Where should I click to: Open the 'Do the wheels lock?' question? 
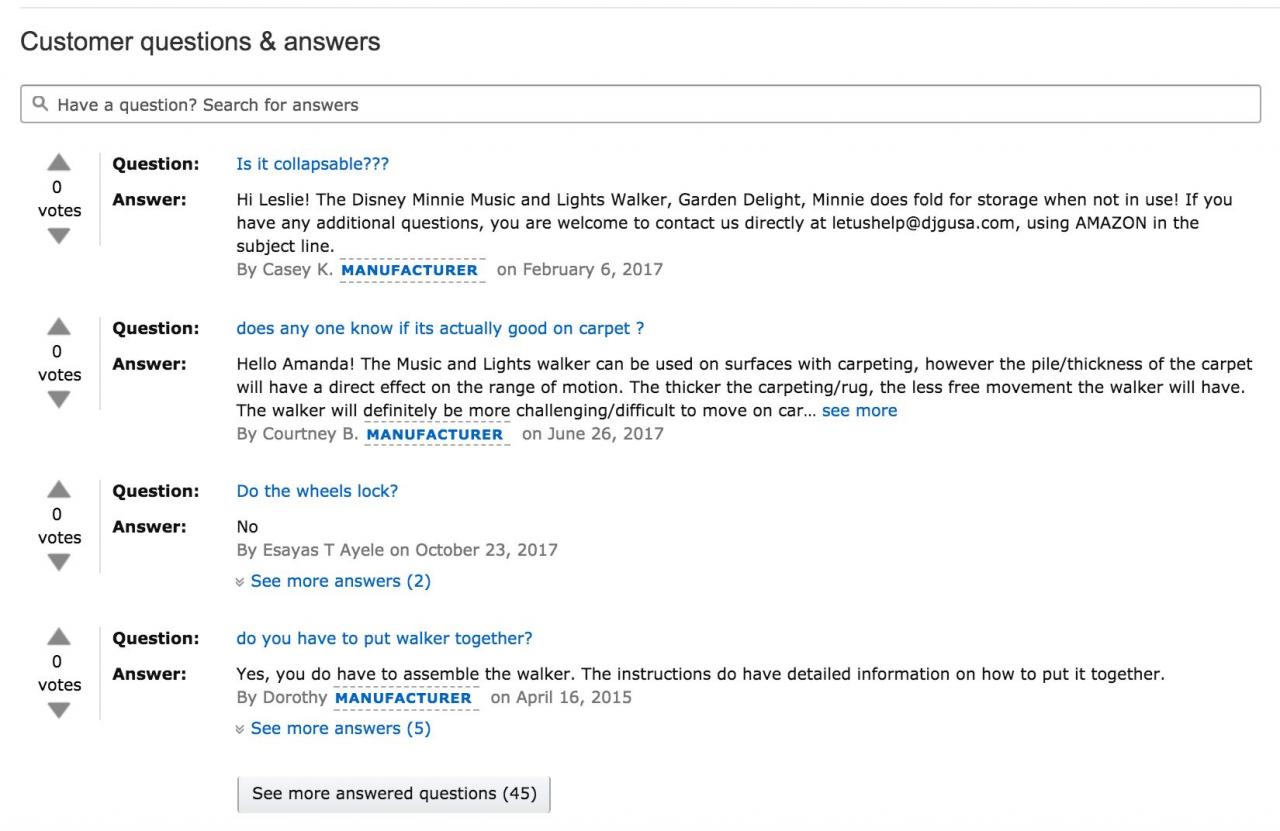coord(317,491)
